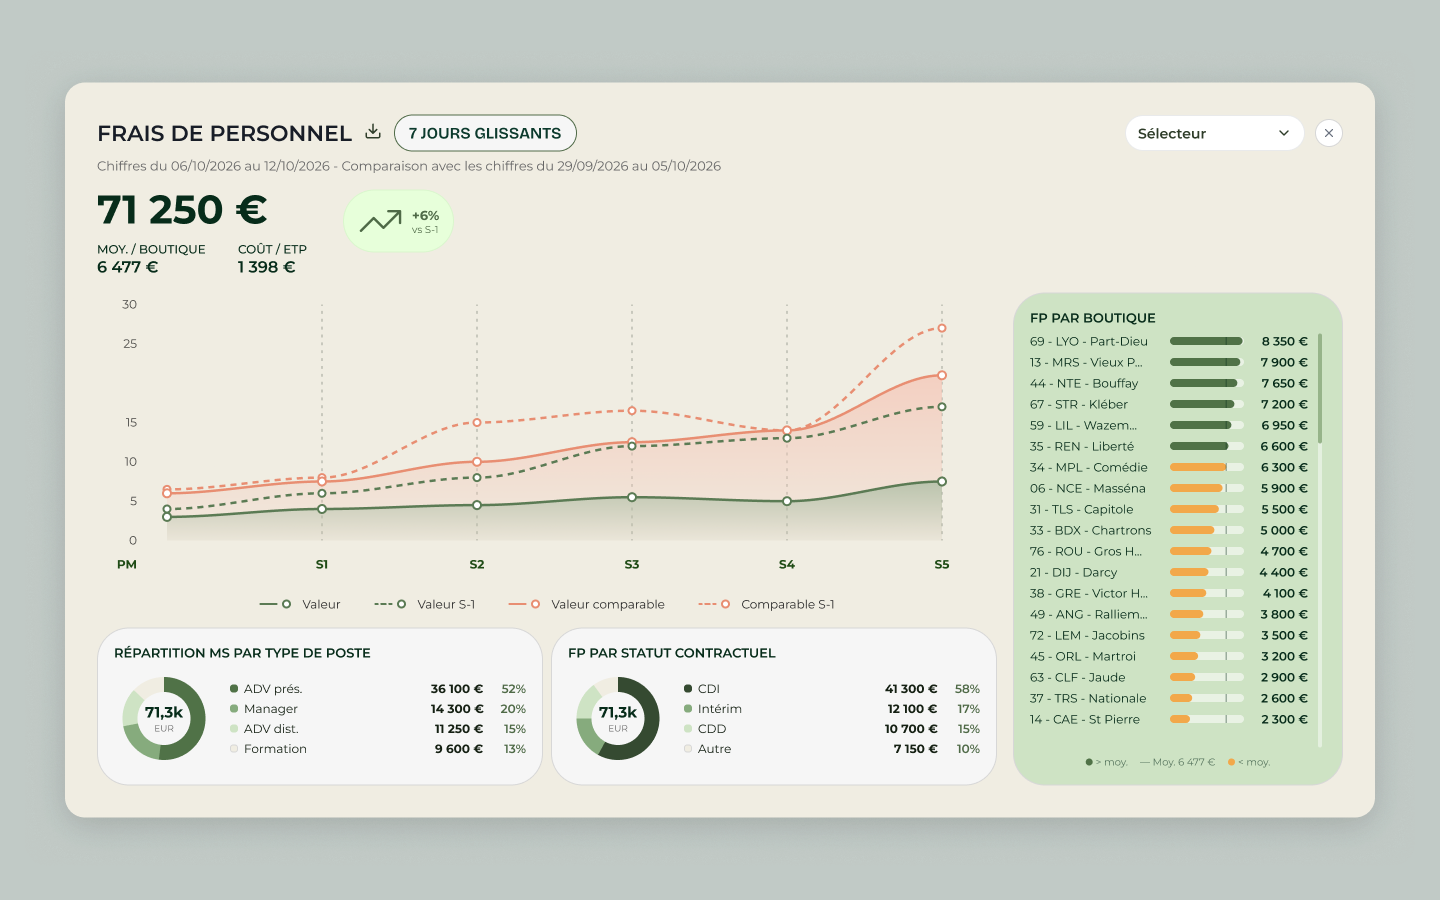Select the 69 - LYO - Part-Dieu row
The height and width of the screenshot is (900, 1440).
tap(1169, 341)
